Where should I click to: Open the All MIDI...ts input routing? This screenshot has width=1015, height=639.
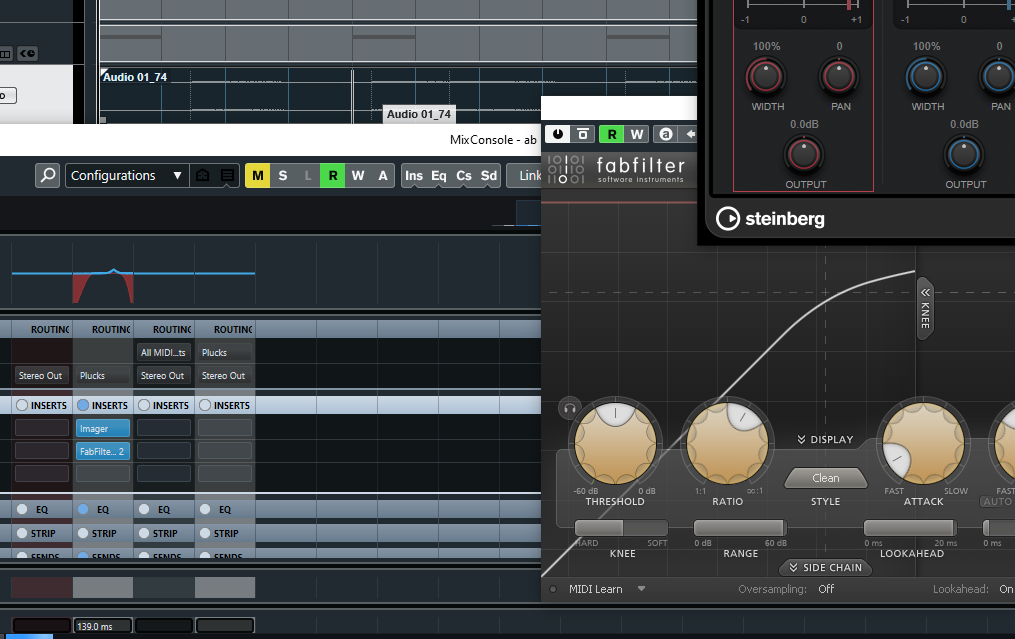[164, 353]
